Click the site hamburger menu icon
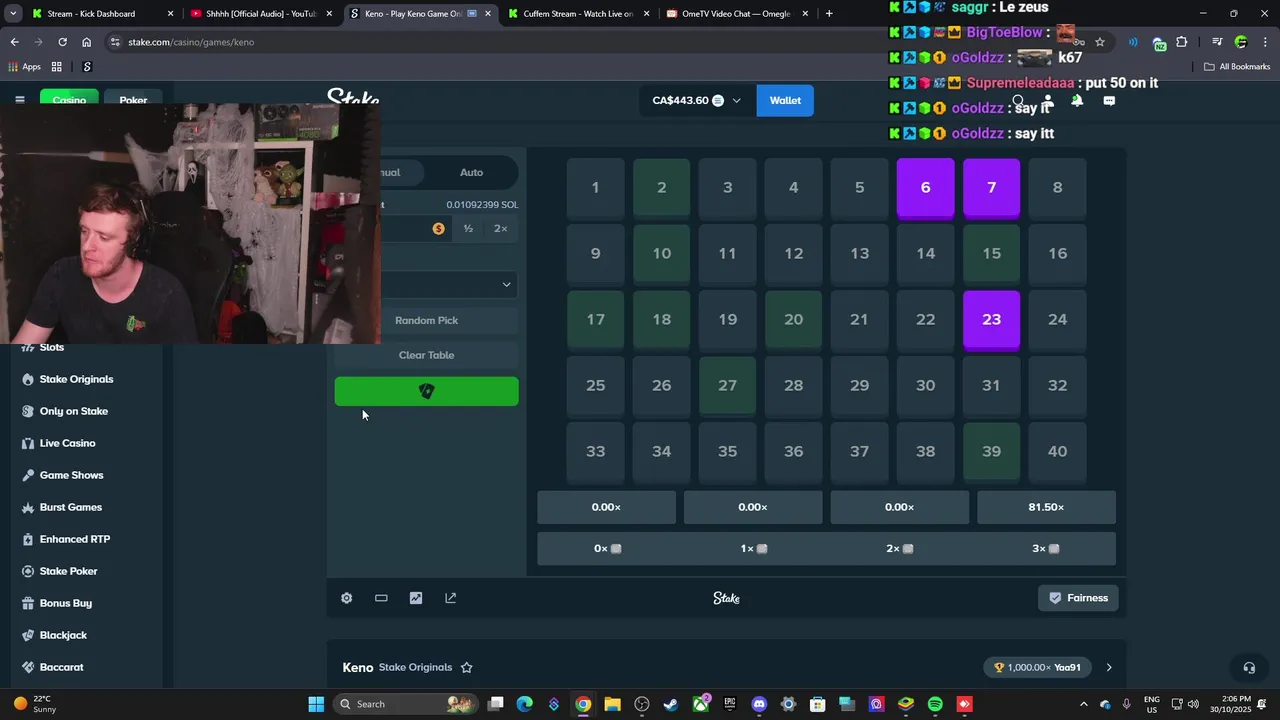 click(x=19, y=100)
